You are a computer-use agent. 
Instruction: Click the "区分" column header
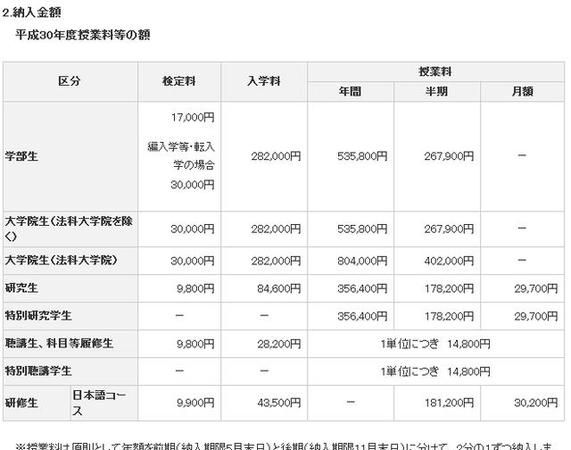69,81
